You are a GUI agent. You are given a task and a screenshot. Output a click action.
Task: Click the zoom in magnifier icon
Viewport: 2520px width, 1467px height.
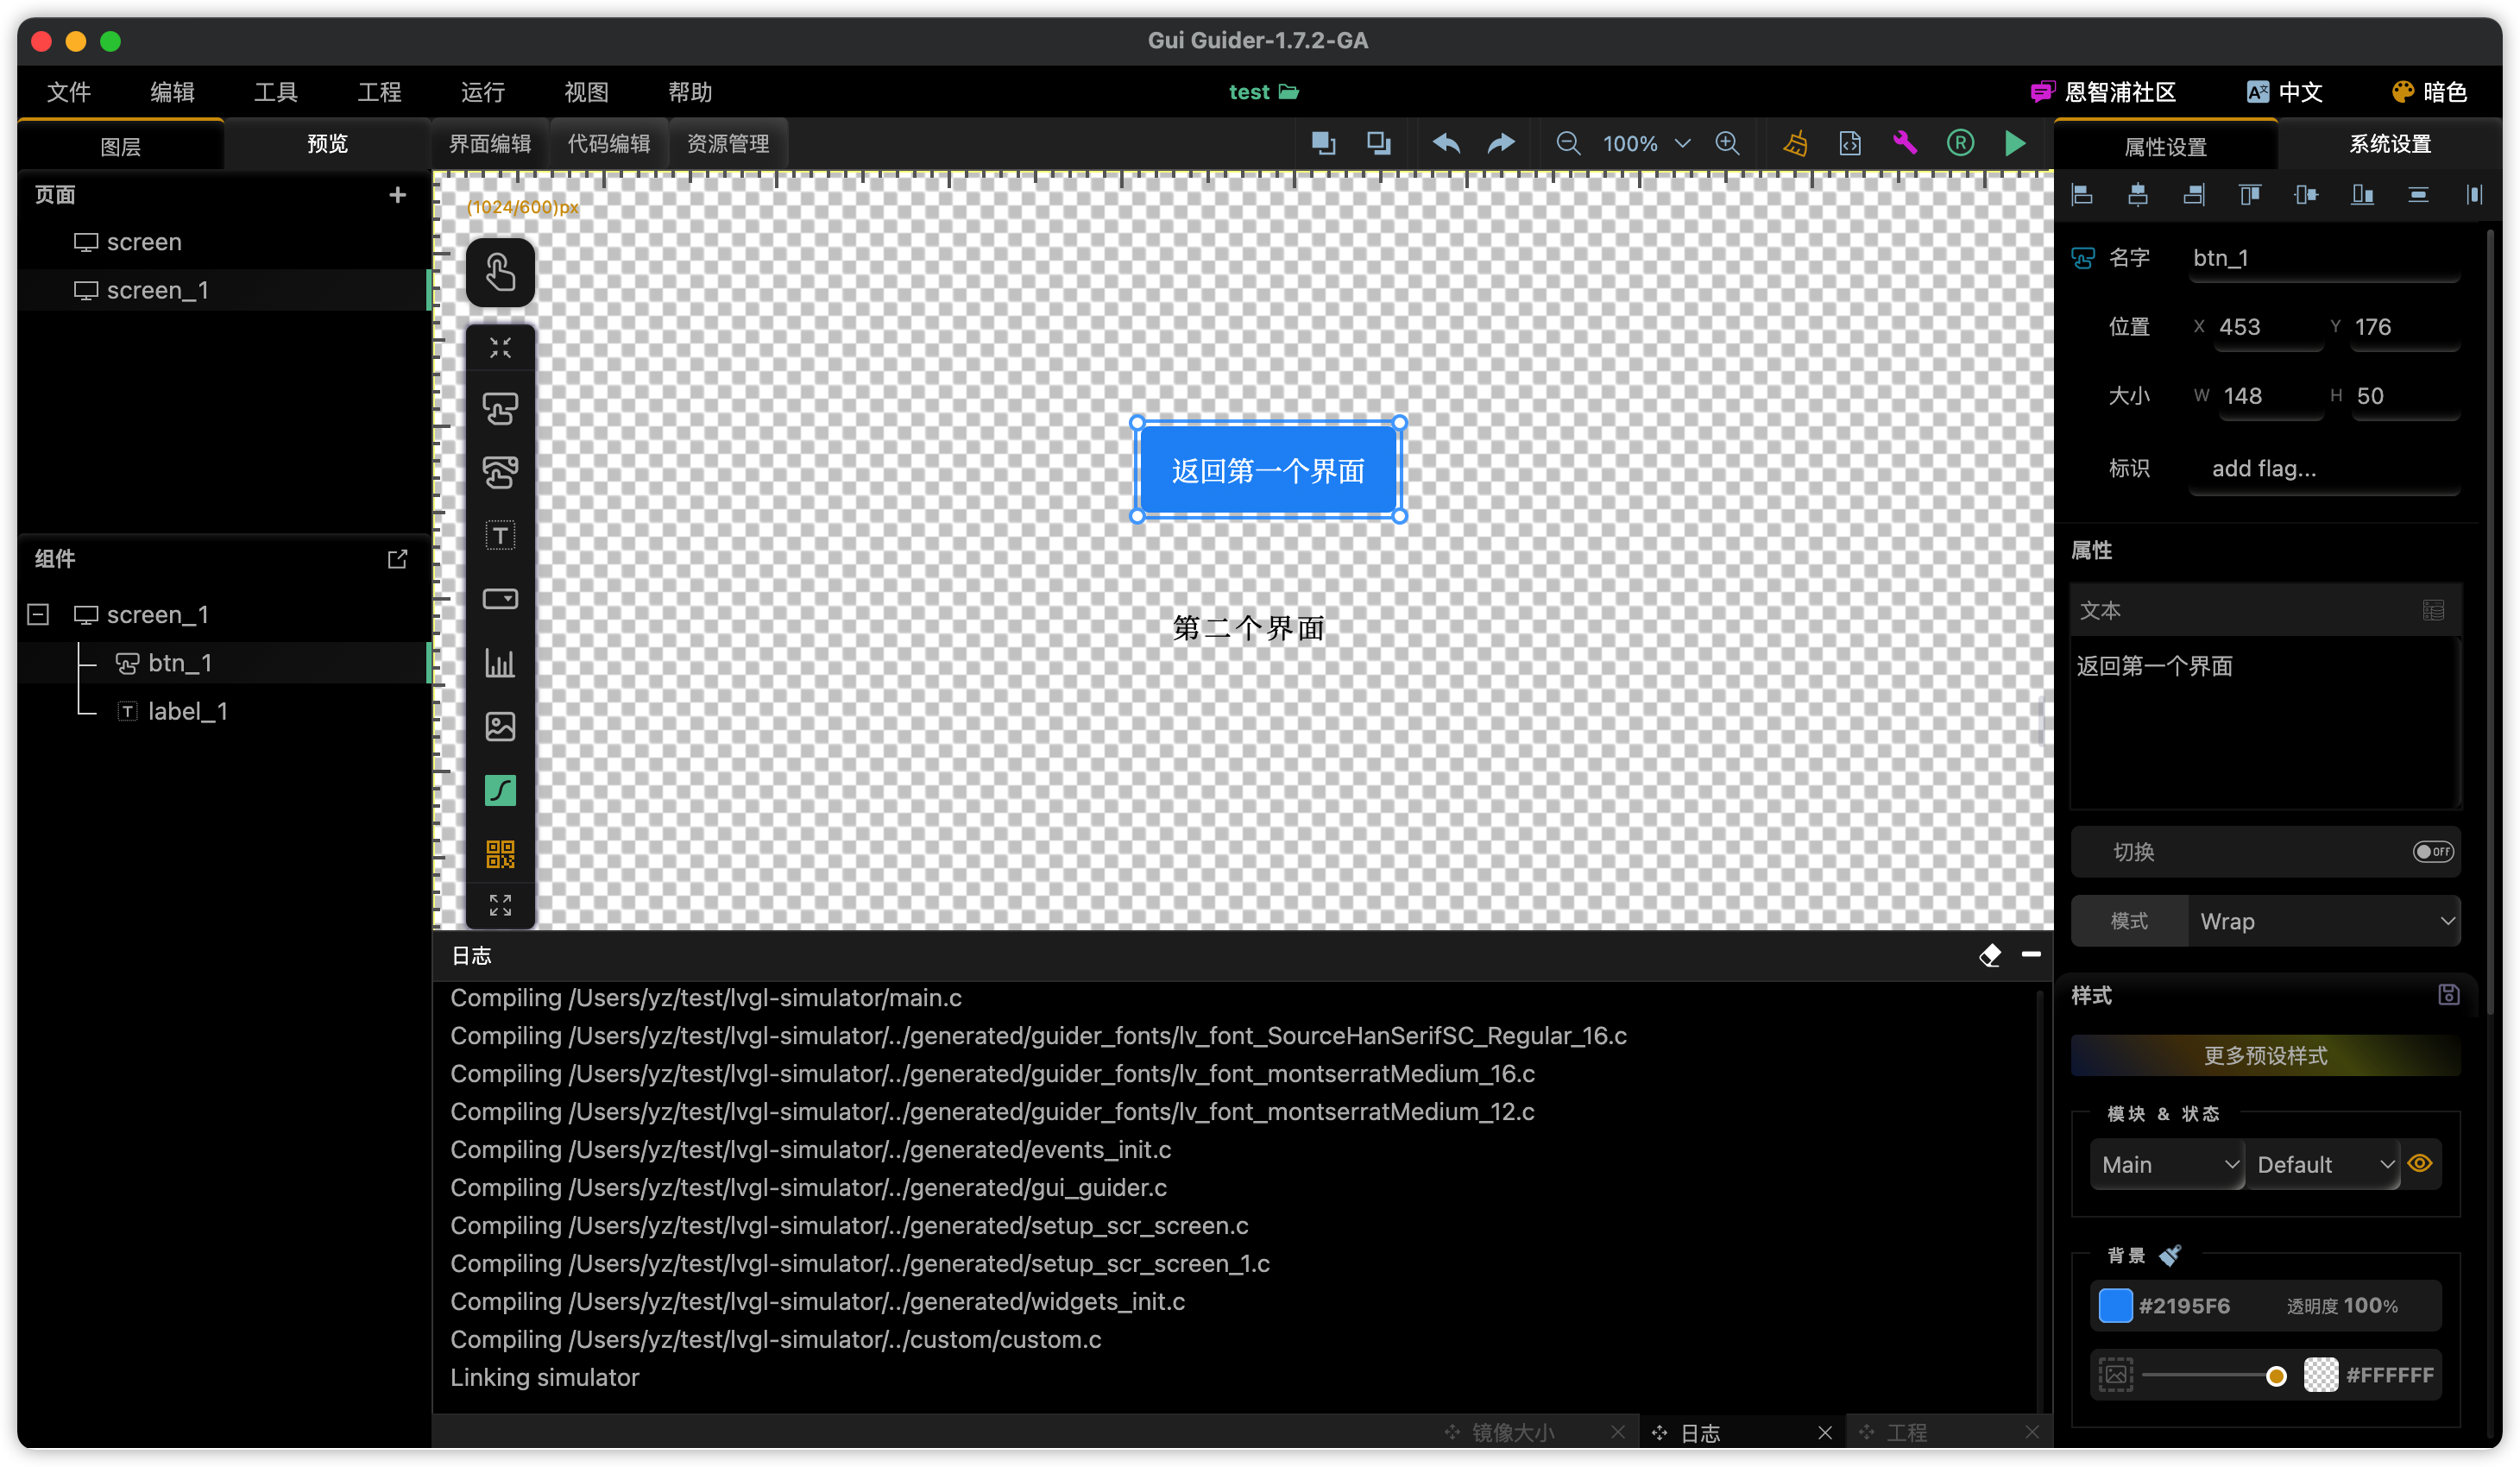(x=1727, y=143)
